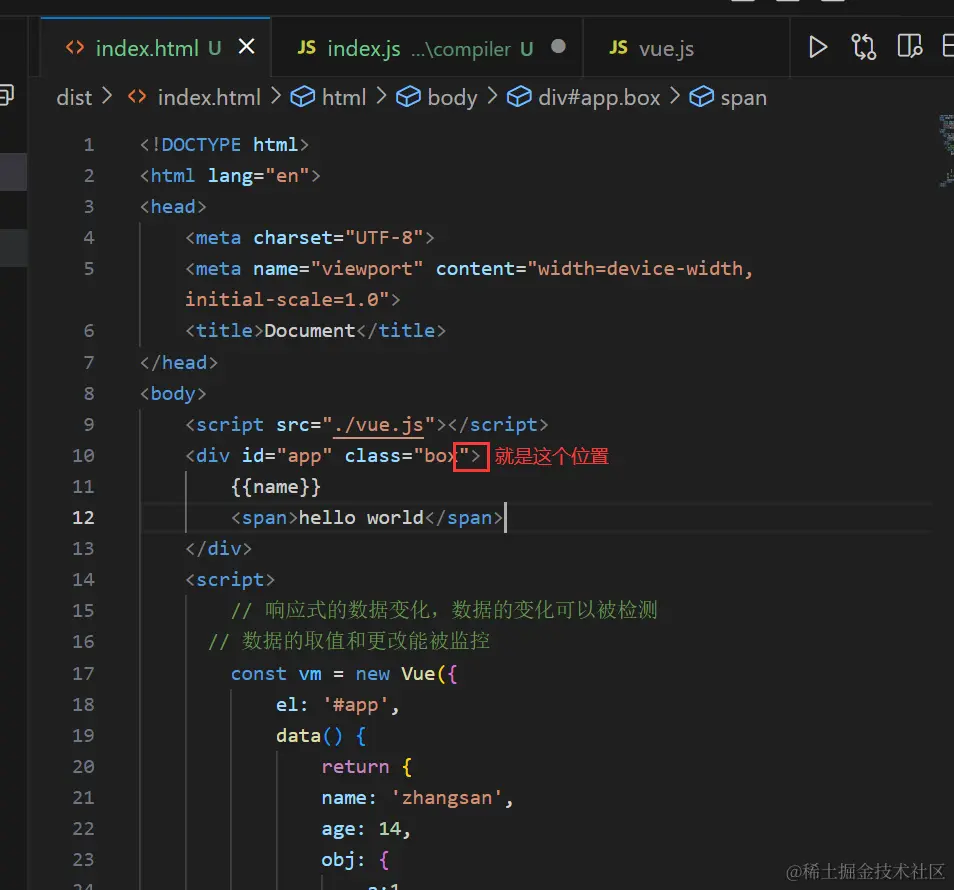Select body element in the breadcrumb
The height and width of the screenshot is (890, 954).
[452, 98]
